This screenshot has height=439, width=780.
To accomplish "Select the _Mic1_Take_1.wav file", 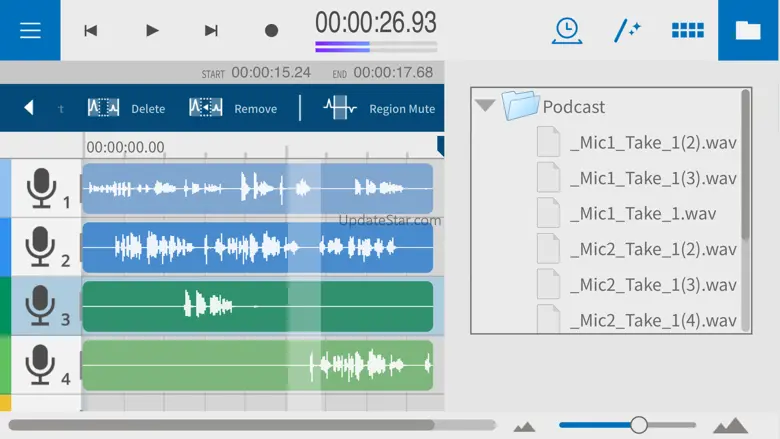I will pos(642,213).
